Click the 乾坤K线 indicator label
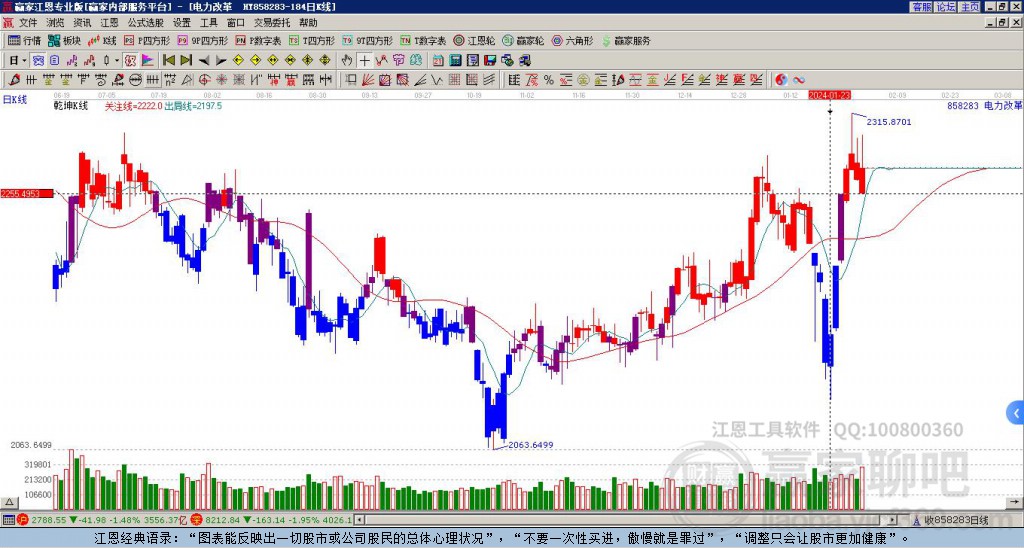 tap(71, 106)
